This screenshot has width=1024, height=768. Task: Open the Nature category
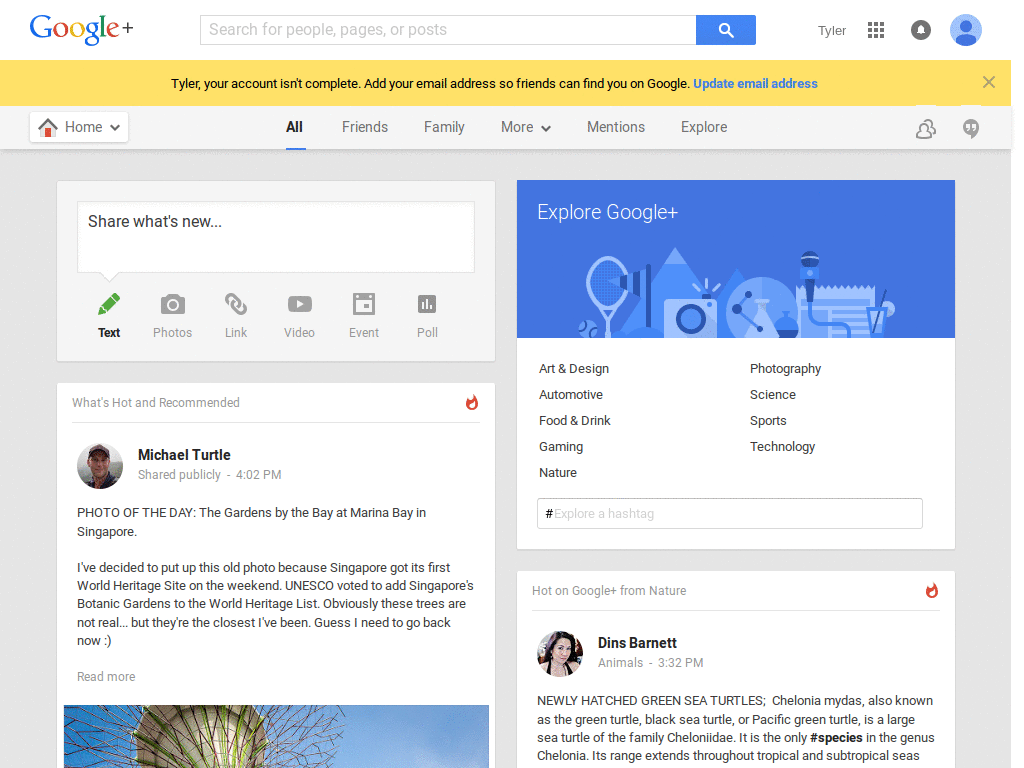pos(558,473)
